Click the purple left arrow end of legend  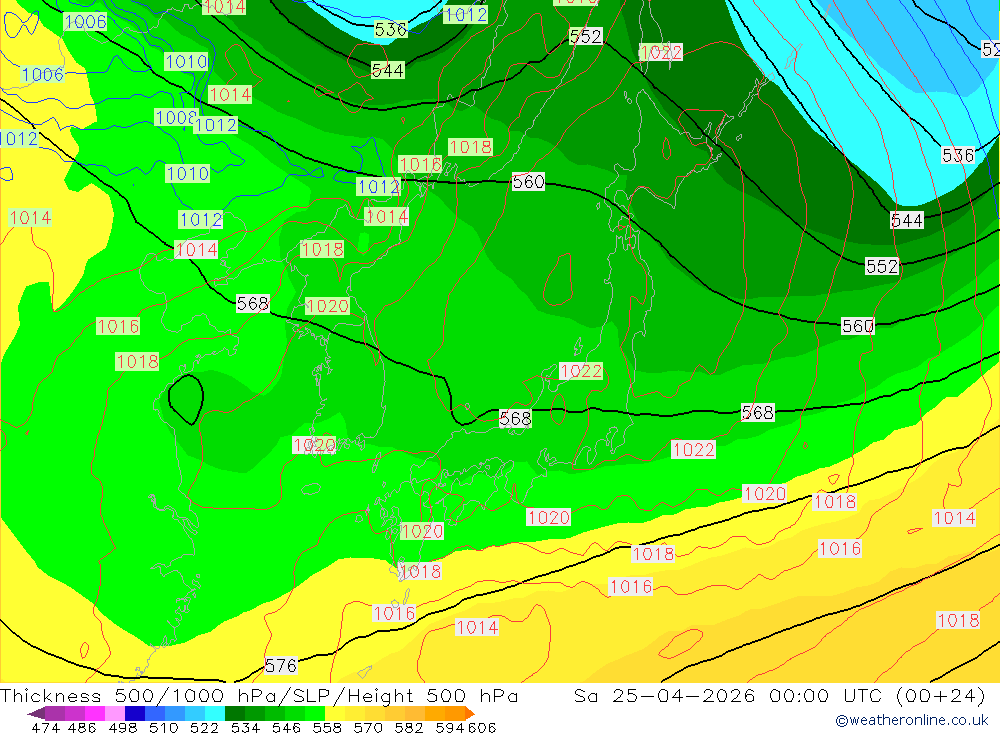click(36, 713)
